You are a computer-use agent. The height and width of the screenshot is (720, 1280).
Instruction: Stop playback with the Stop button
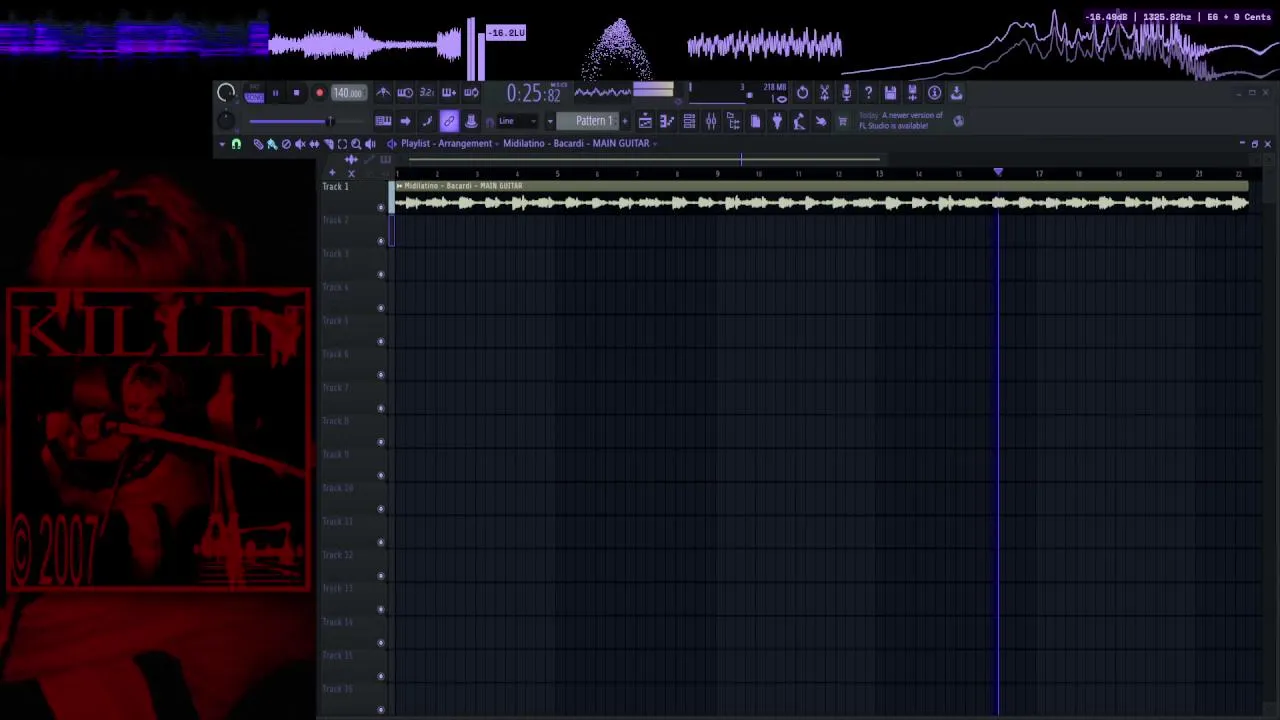point(296,93)
